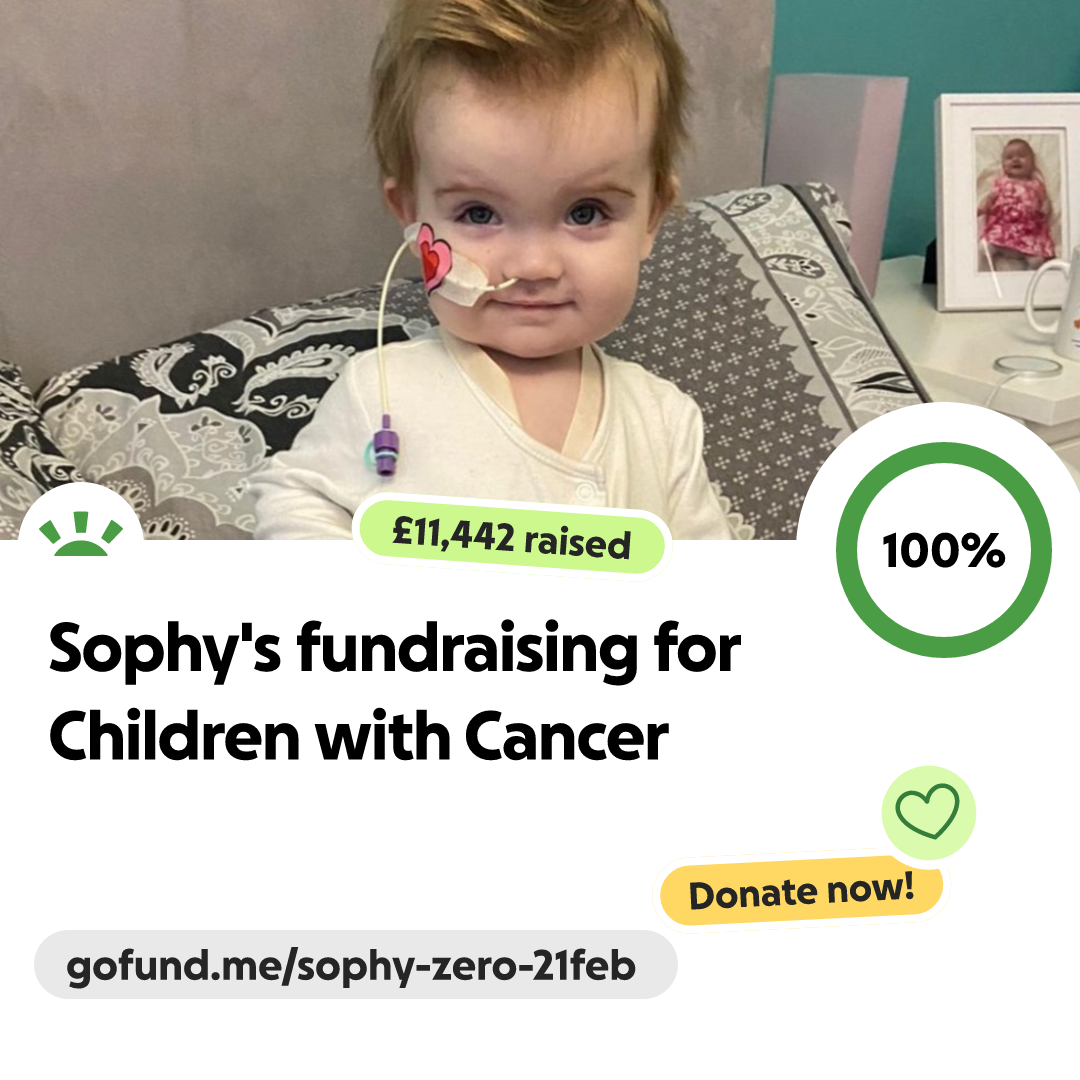Screen dimensions: 1080x1080
Task: Click the black paisley cushion at left
Action: click(172, 413)
